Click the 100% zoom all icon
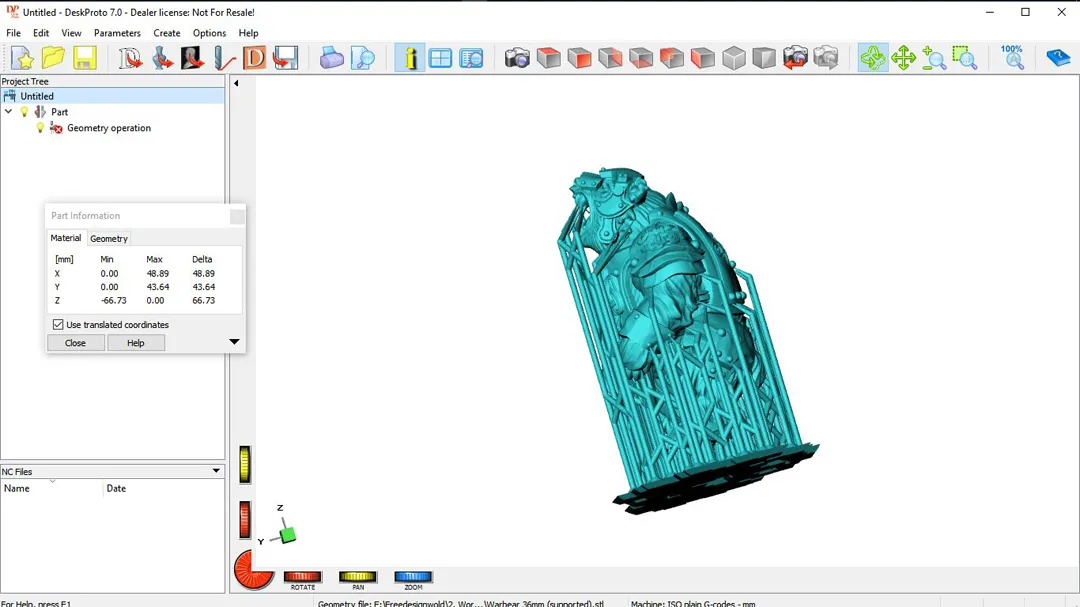 [1012, 58]
